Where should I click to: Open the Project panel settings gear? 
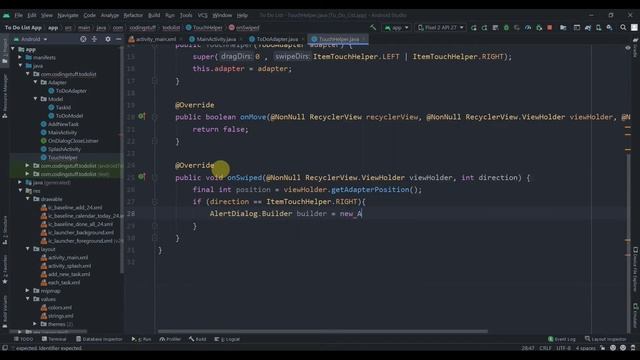[x=108, y=39]
